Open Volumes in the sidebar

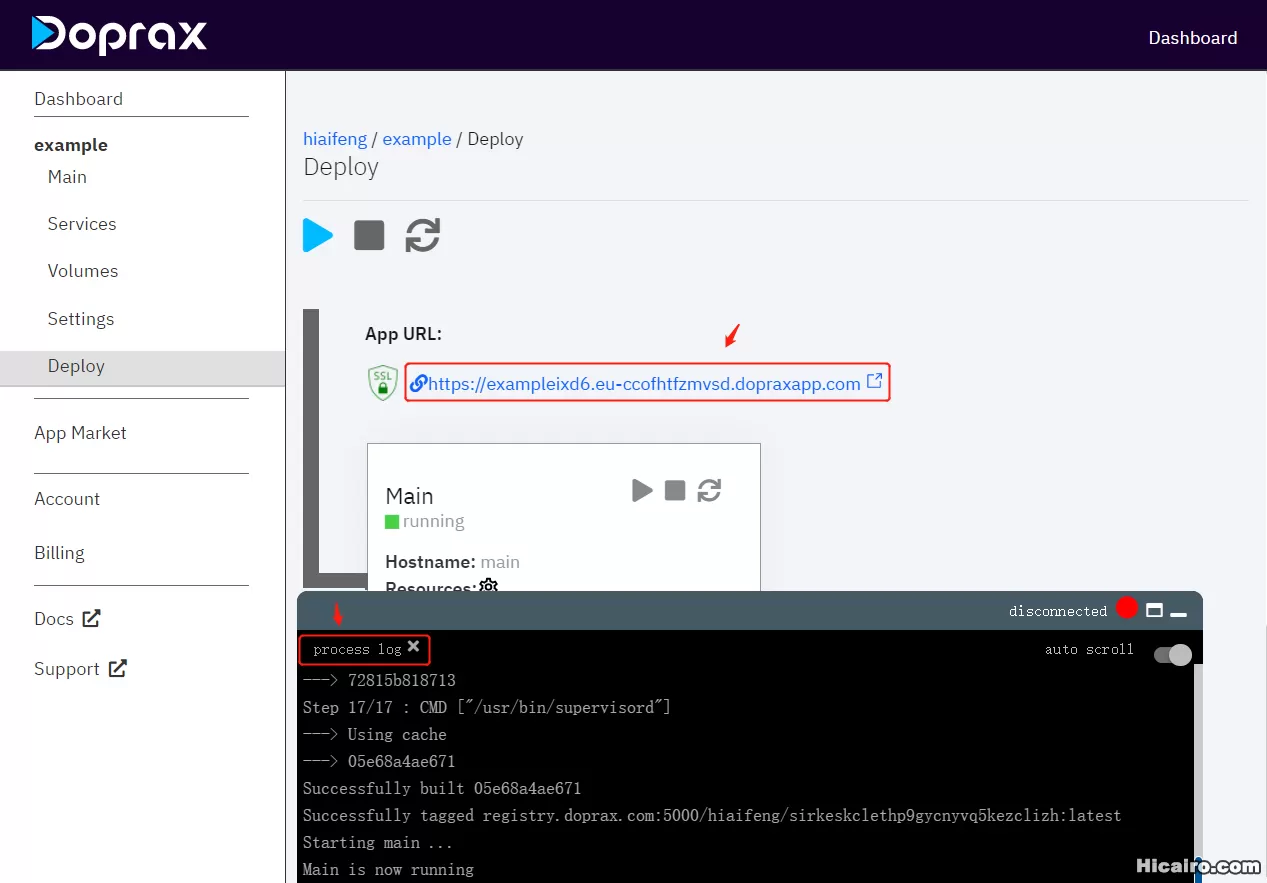point(83,271)
